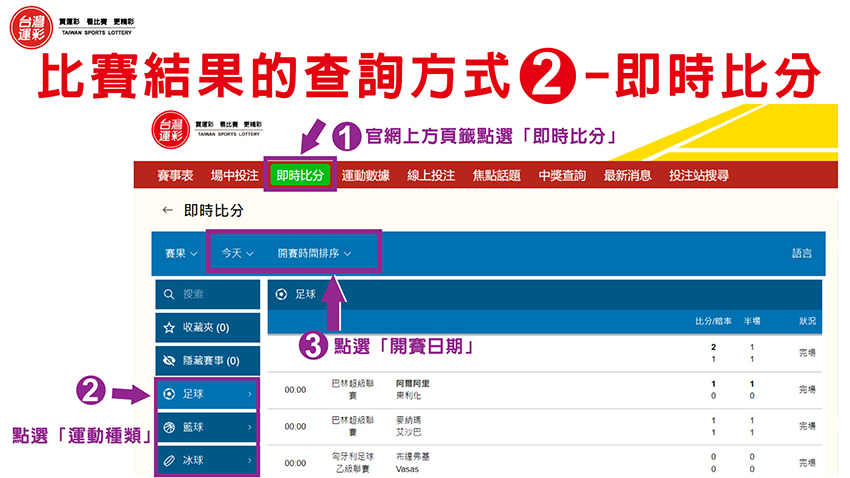Open the 賽果 dropdown
This screenshot has height=478, width=850.
(x=180, y=254)
